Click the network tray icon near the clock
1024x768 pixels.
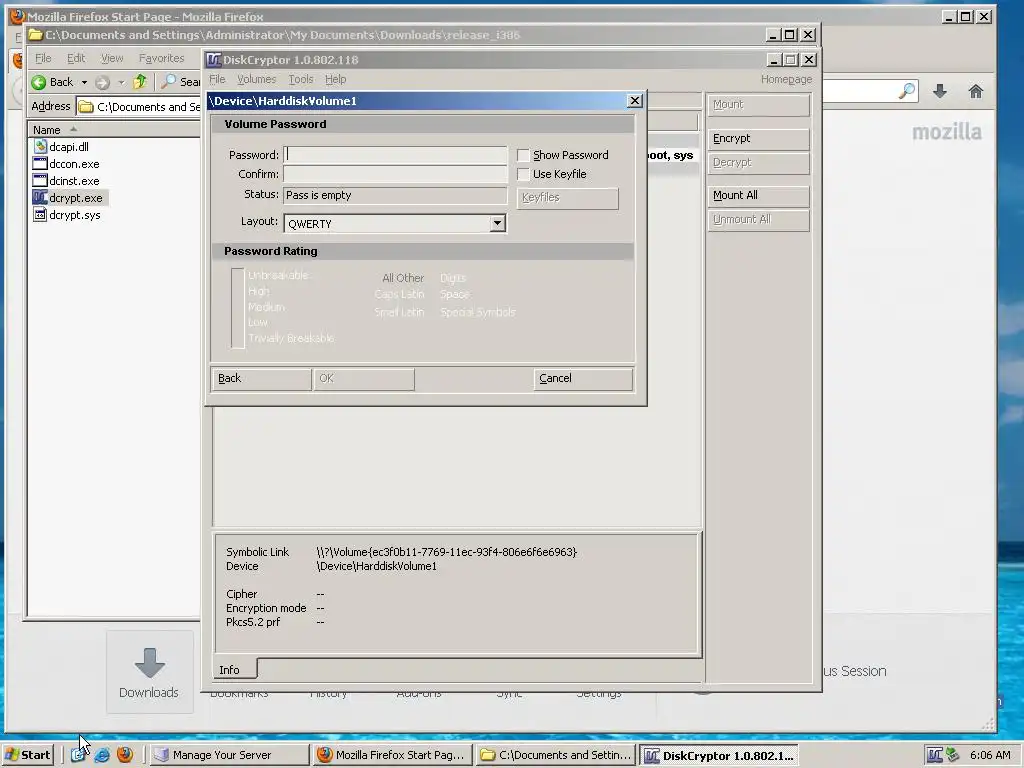pyautogui.click(x=953, y=755)
